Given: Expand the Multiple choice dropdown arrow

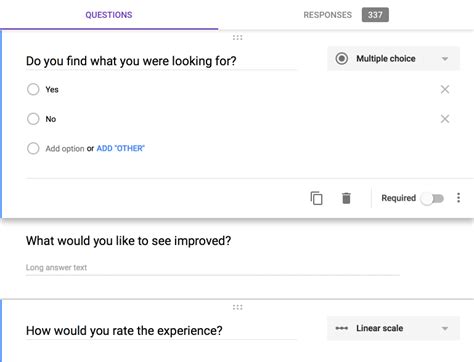Looking at the screenshot, I should (x=445, y=59).
